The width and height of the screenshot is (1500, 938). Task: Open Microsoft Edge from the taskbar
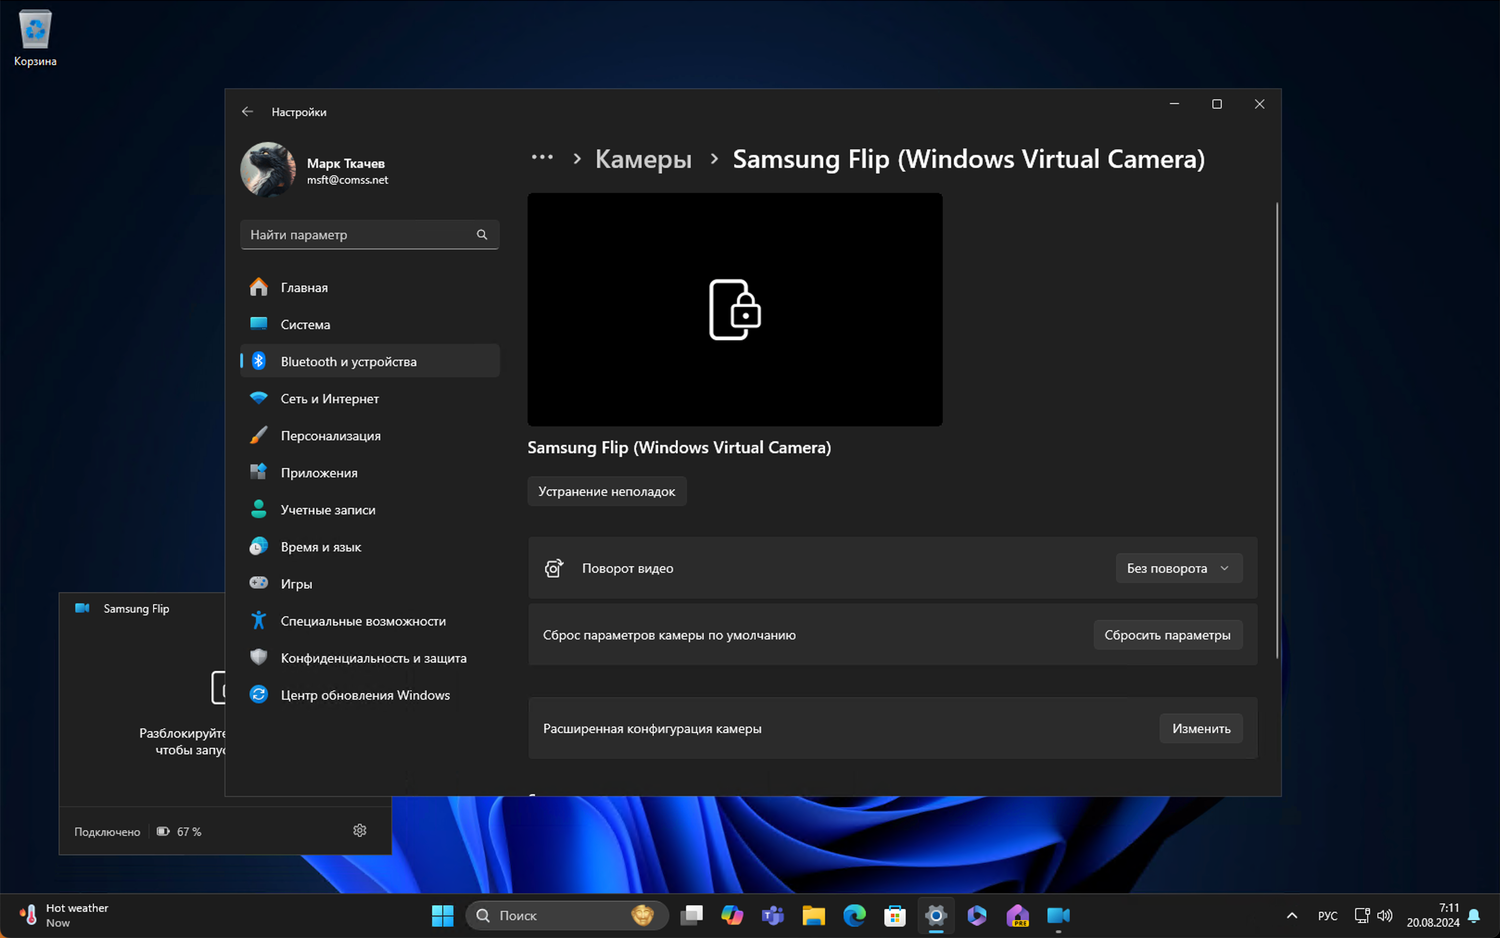tap(854, 916)
